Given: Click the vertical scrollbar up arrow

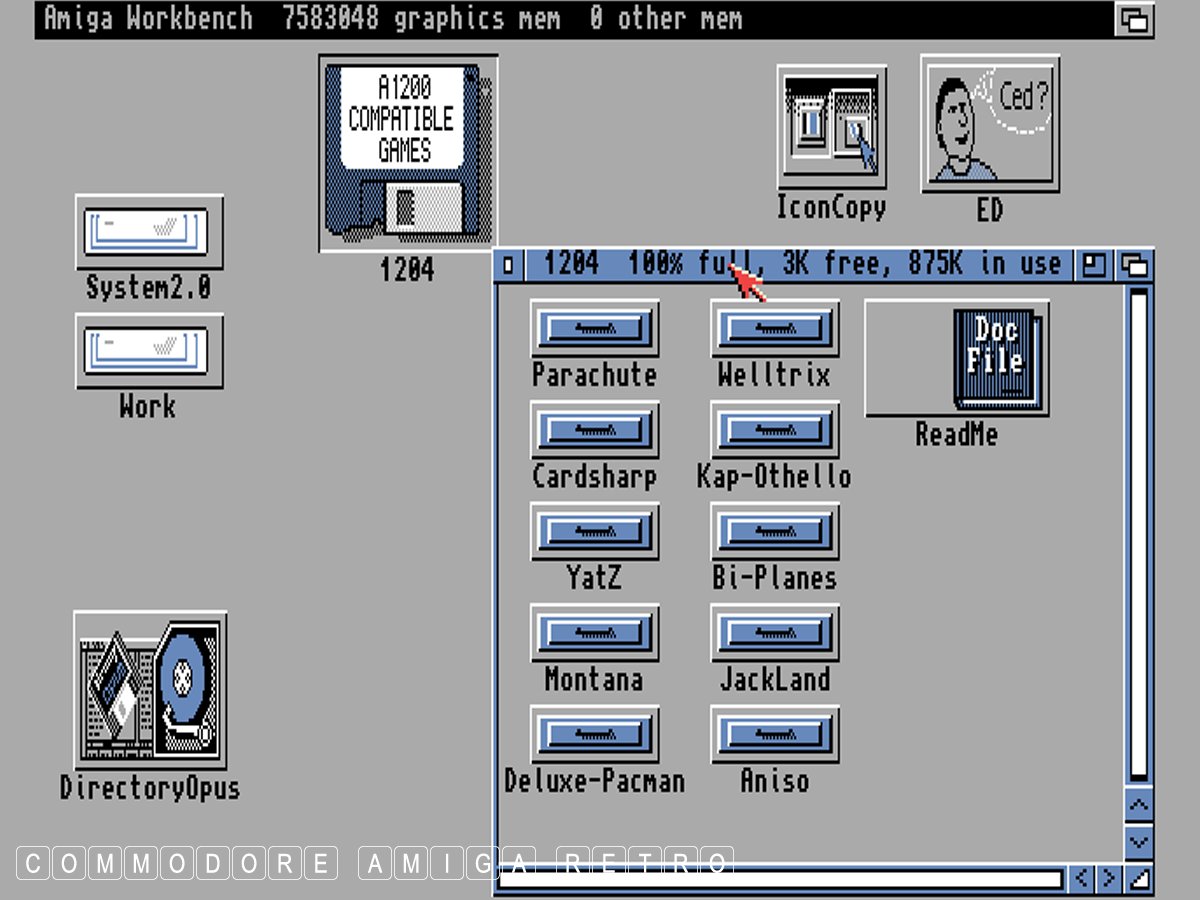Looking at the screenshot, I should coord(1138,806).
